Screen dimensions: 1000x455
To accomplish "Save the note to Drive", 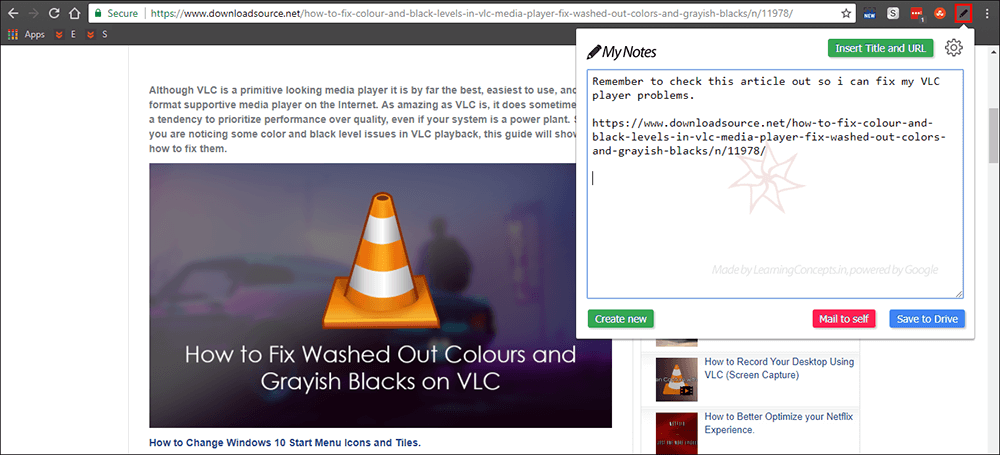I will (x=927, y=318).
